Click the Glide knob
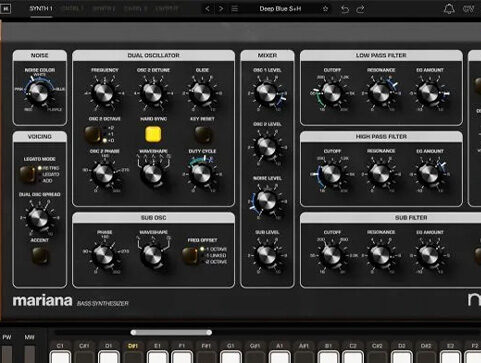The width and height of the screenshot is (481, 363). click(x=201, y=93)
